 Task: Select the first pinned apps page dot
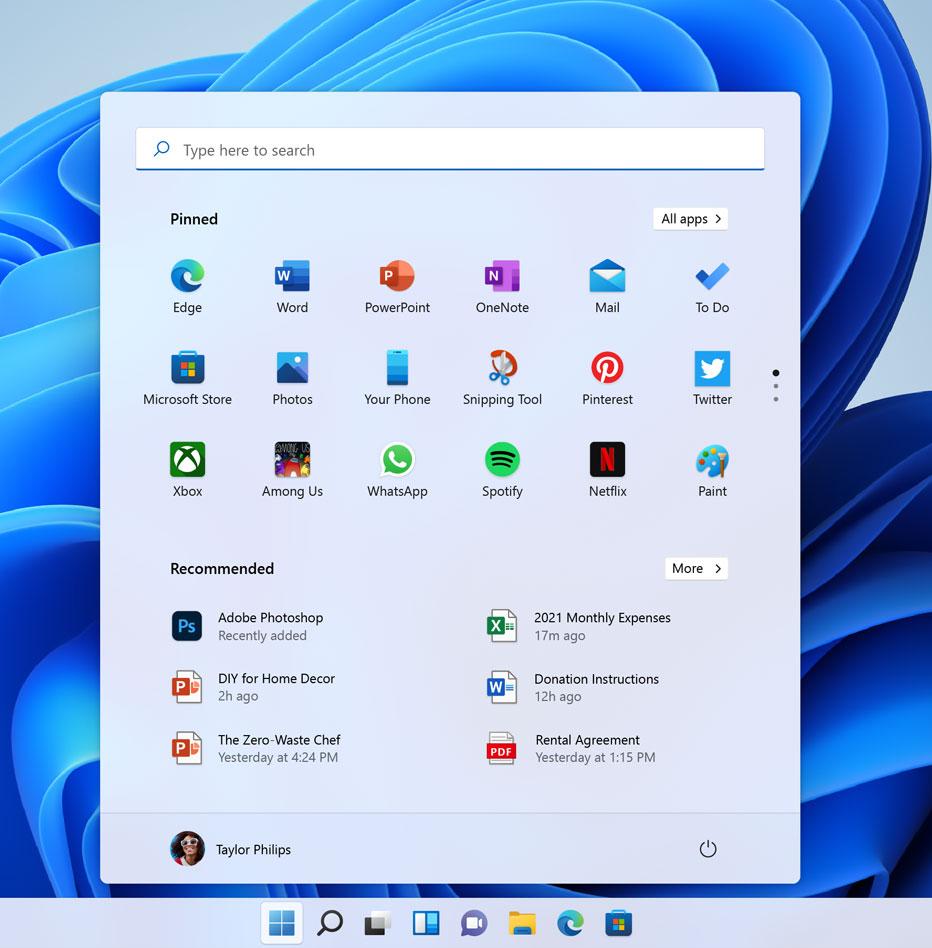[775, 372]
